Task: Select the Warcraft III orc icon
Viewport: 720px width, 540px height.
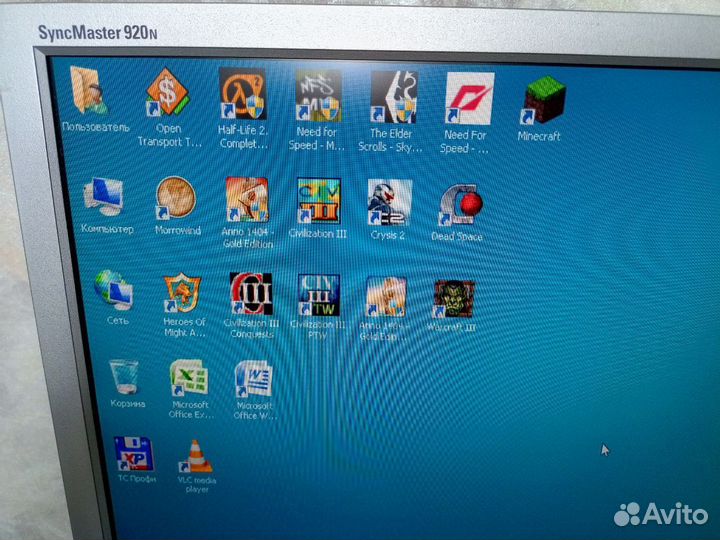Action: tap(454, 299)
